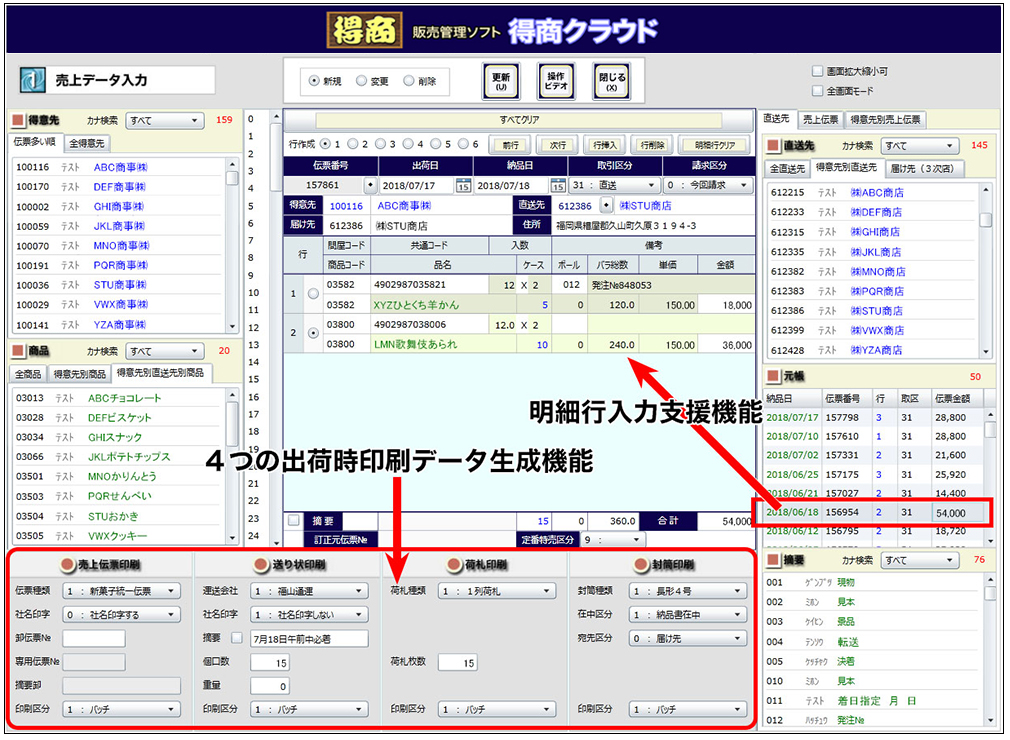Click the red circle icon for 封筒印刷
This screenshot has height=740, width=1010.
[641, 565]
